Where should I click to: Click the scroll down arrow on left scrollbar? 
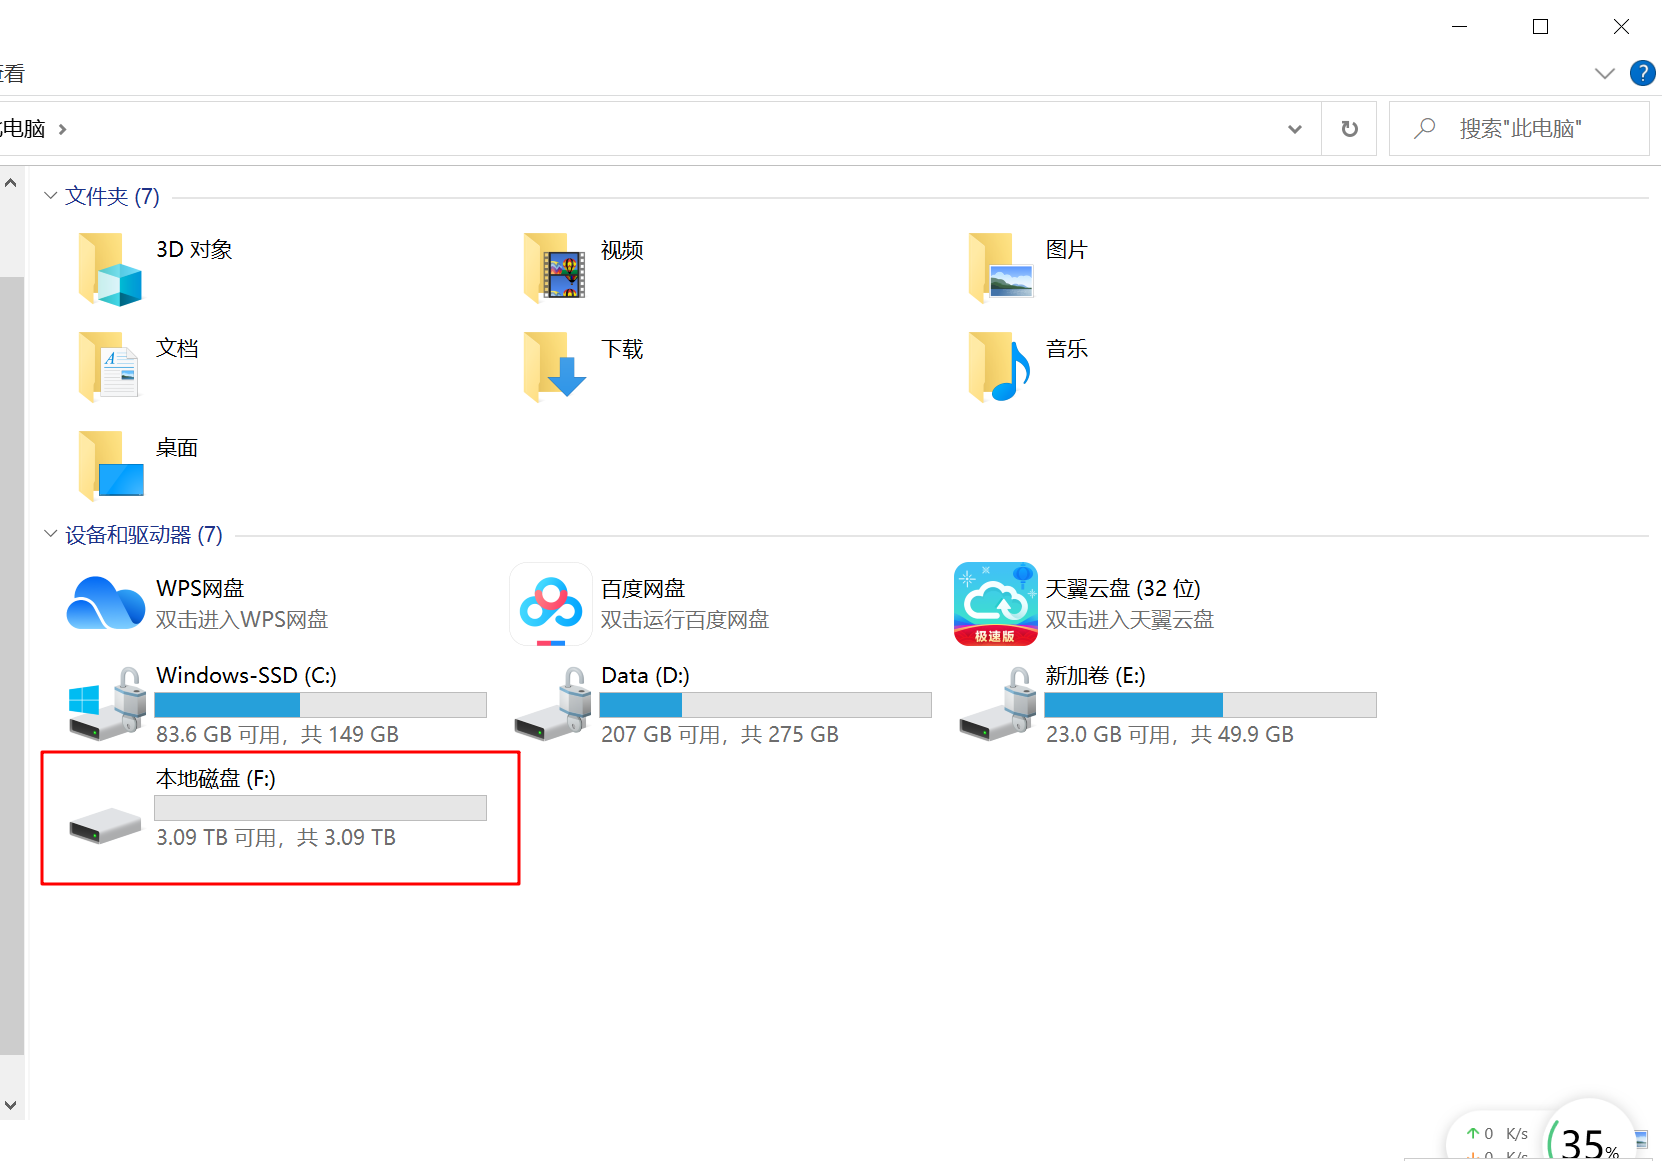(11, 1105)
